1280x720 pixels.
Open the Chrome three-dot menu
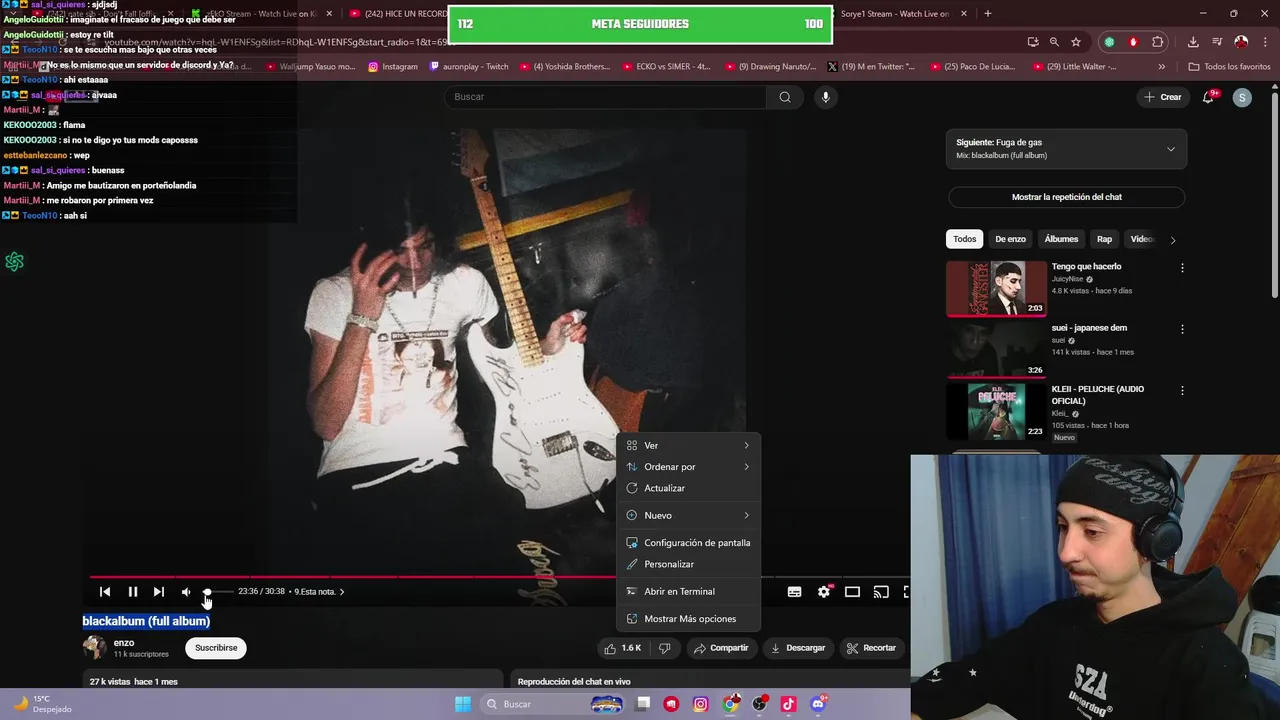[x=1264, y=42]
